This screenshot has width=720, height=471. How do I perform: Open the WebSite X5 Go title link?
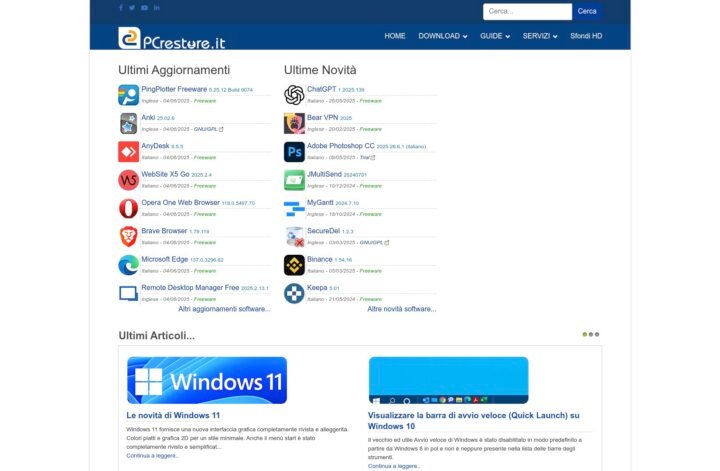click(165, 174)
